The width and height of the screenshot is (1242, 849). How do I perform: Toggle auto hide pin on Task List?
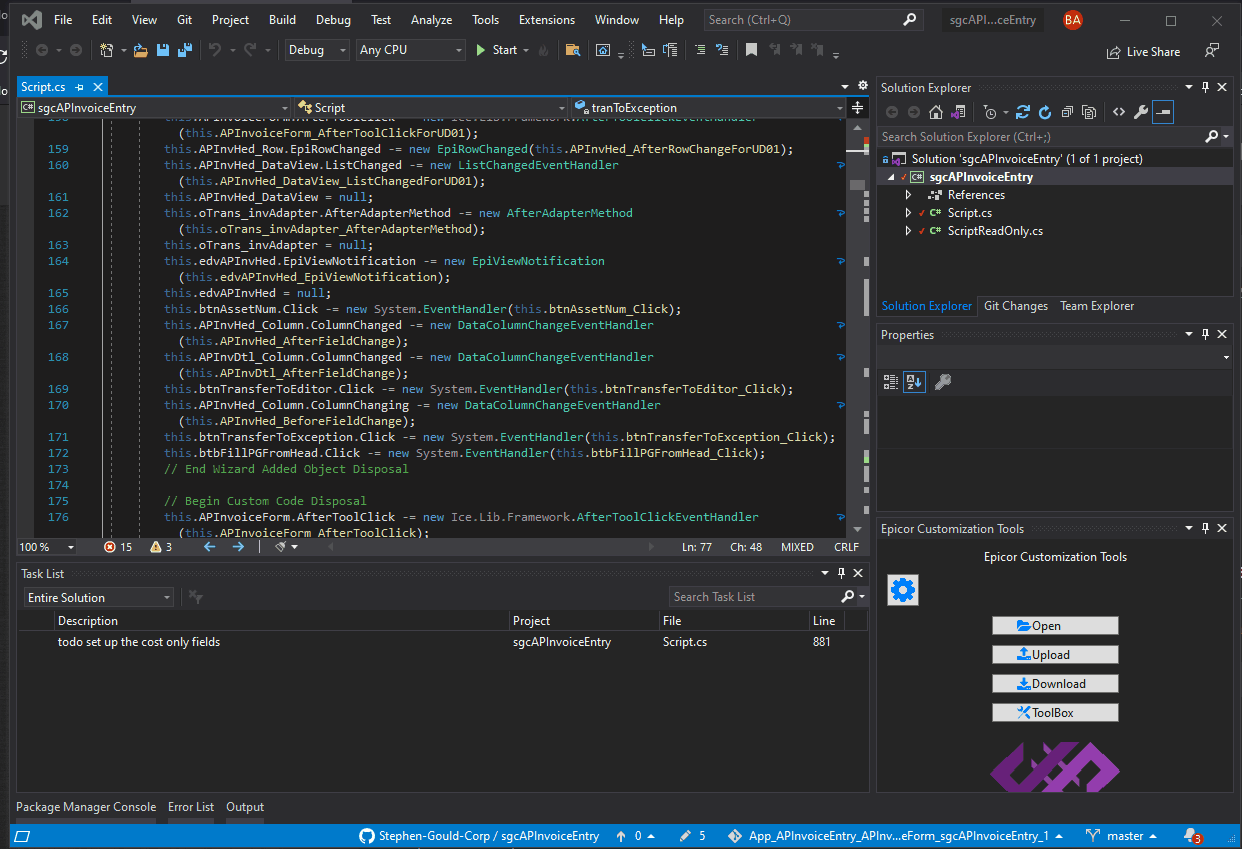click(841, 573)
